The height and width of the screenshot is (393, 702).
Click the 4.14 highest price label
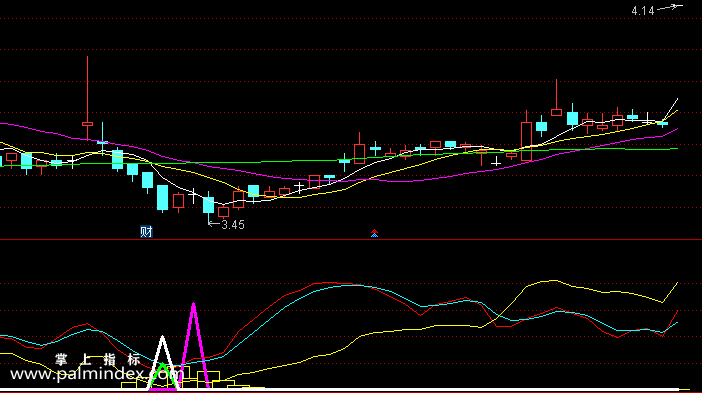[643, 11]
